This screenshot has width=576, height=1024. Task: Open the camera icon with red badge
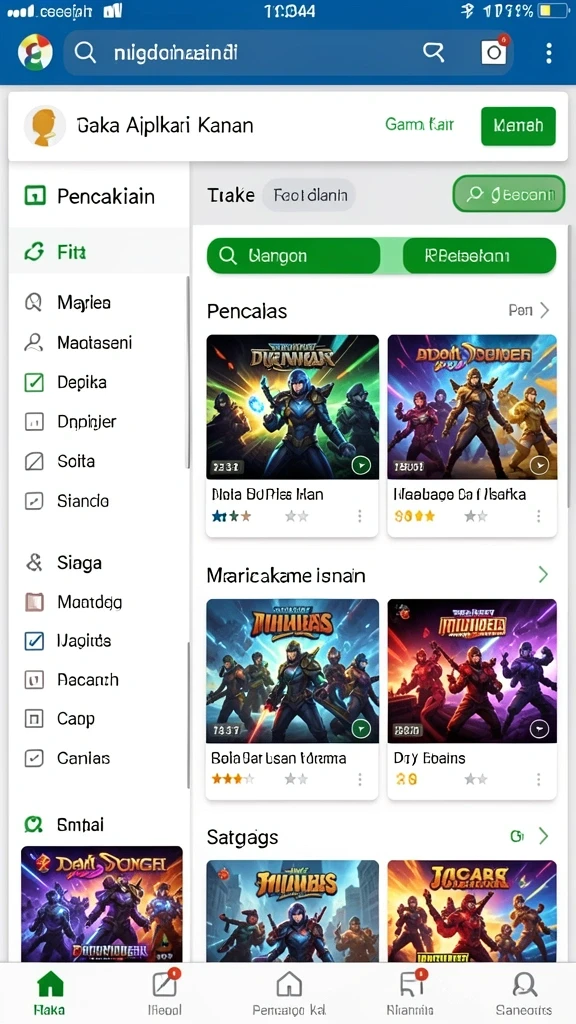(x=494, y=52)
